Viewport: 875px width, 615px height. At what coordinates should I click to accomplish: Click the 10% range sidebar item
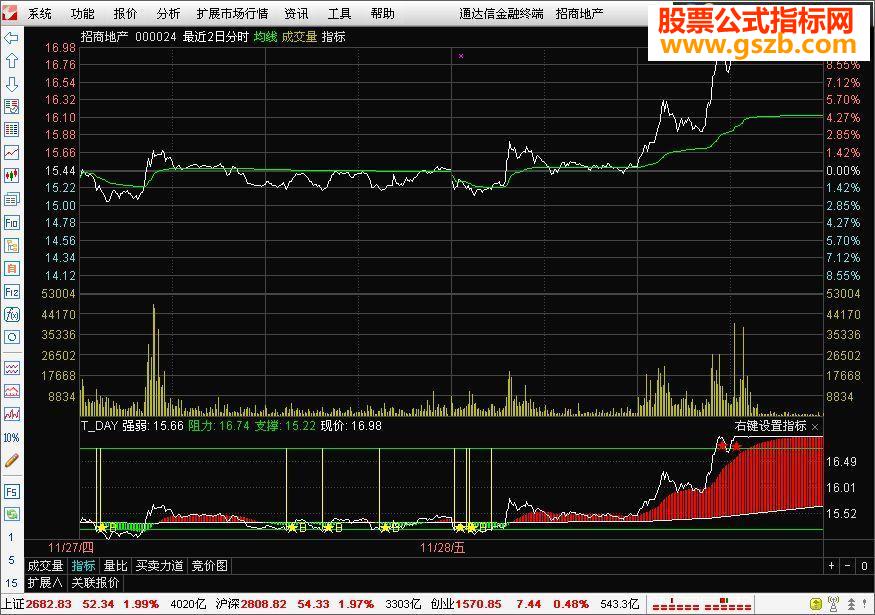[11, 438]
